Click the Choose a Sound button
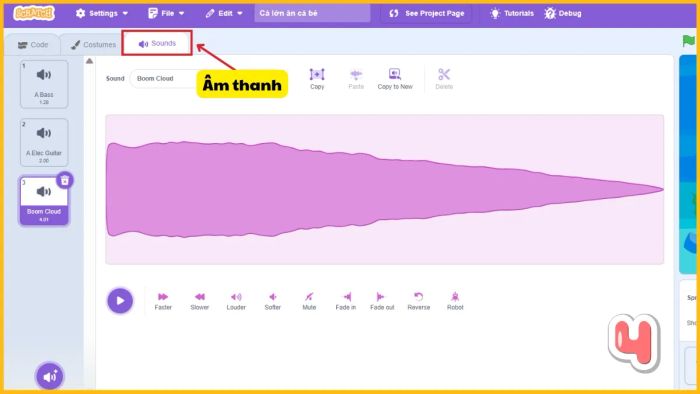700x394 pixels. coord(50,376)
